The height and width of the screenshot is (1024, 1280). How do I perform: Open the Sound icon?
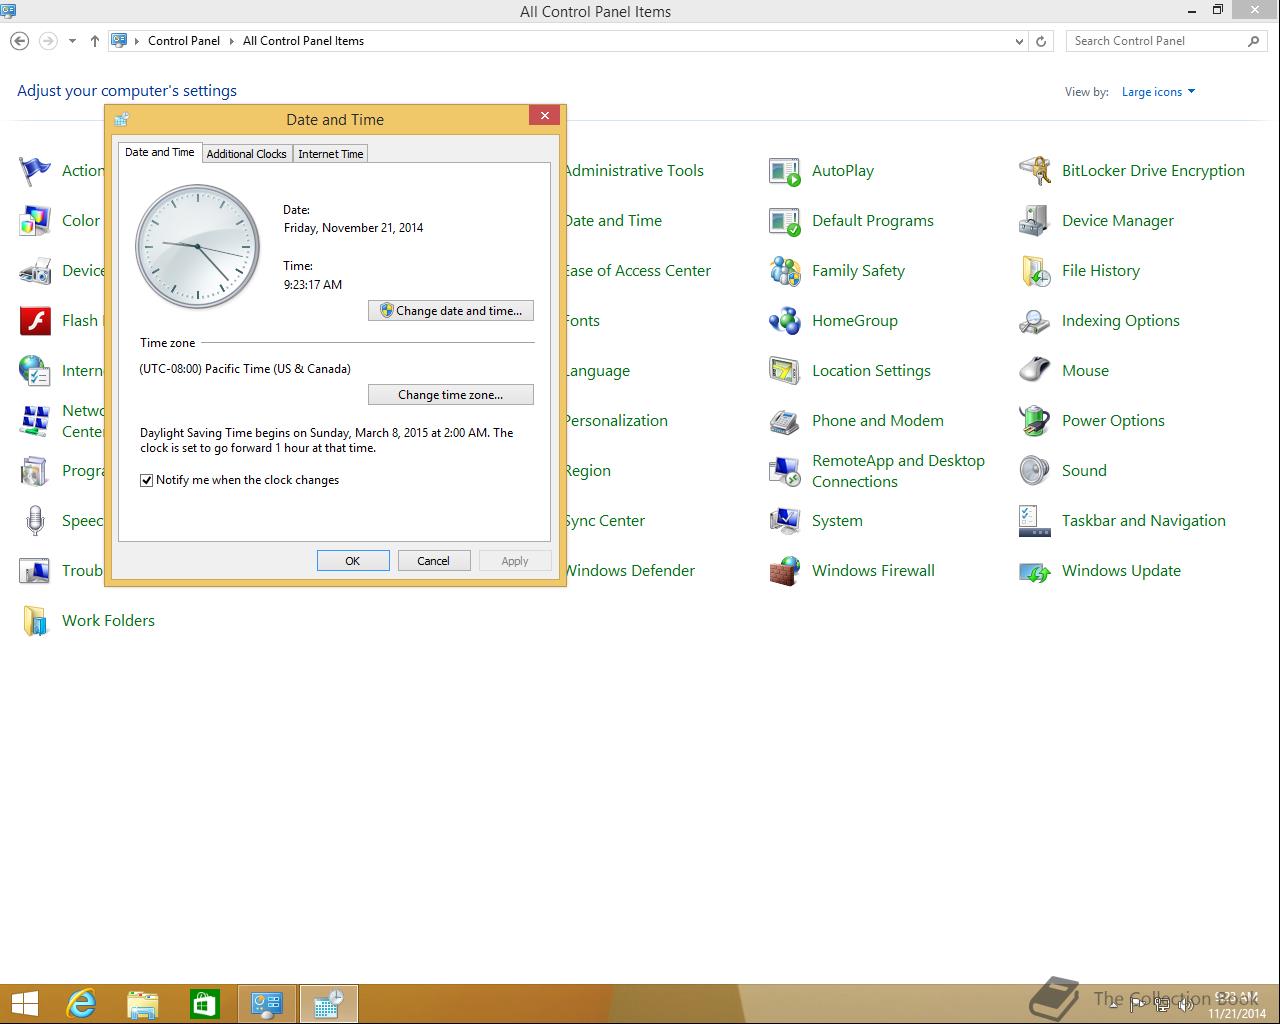tap(1035, 471)
